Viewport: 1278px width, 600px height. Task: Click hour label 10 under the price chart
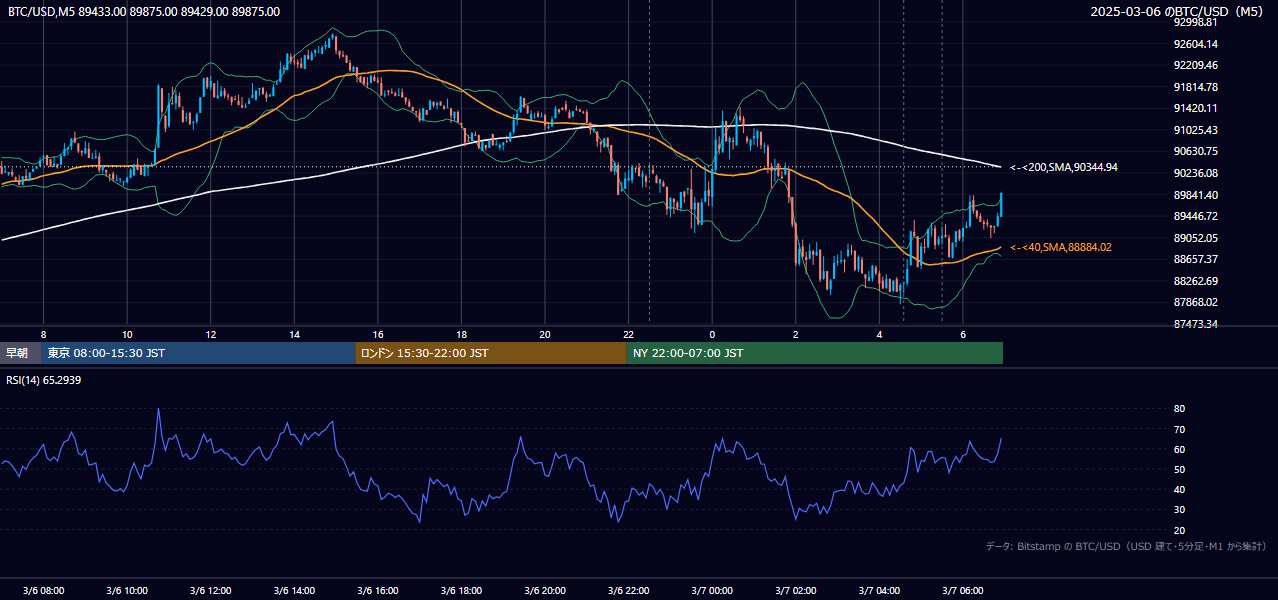tap(127, 334)
